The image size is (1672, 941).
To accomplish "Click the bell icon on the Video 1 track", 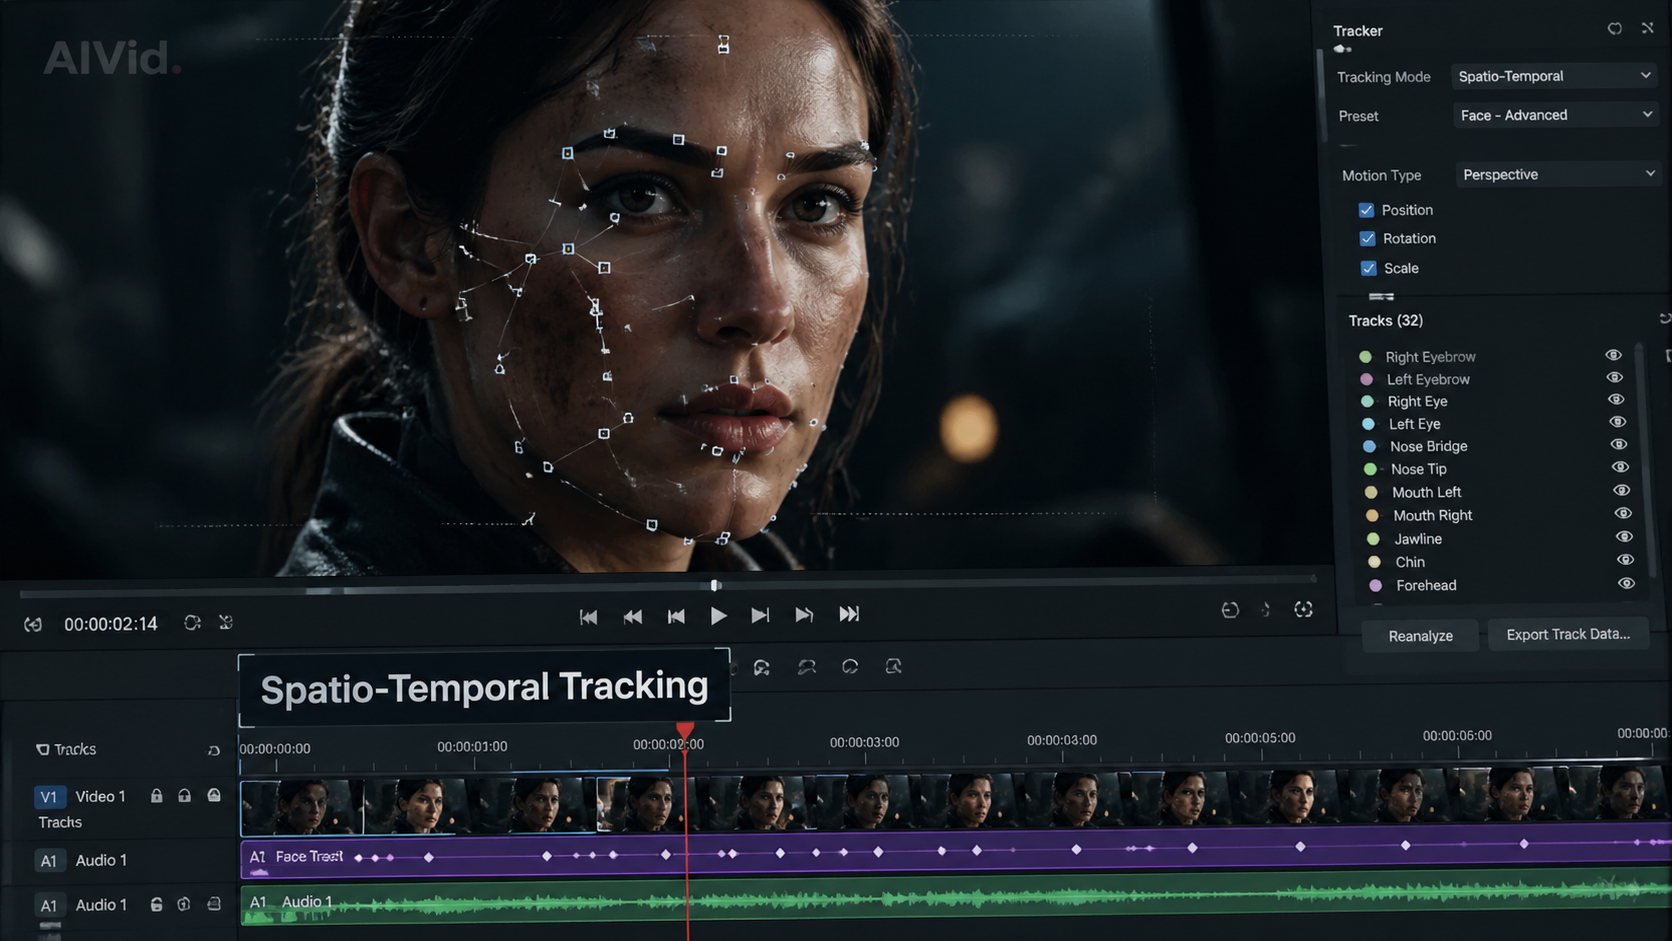I will click(214, 795).
